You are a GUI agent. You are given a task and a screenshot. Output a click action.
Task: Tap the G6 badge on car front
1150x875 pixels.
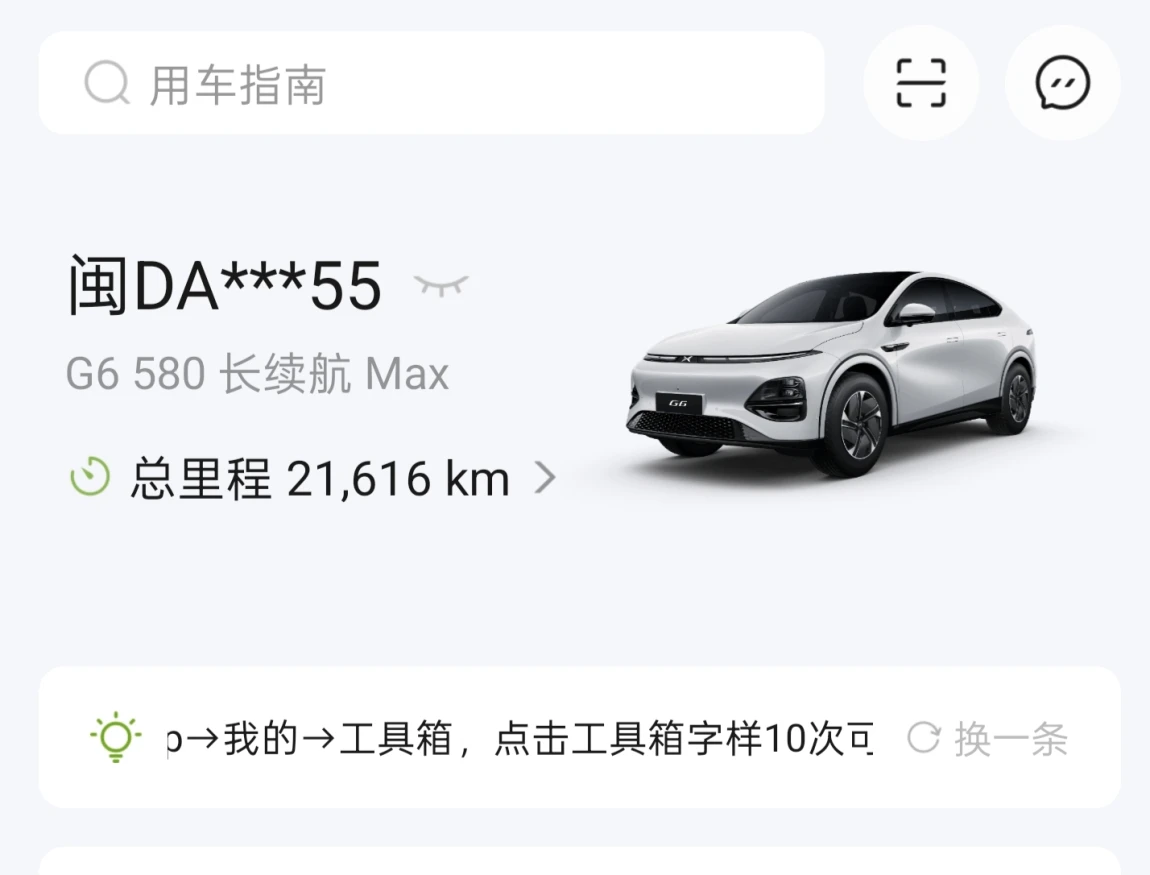(x=678, y=403)
